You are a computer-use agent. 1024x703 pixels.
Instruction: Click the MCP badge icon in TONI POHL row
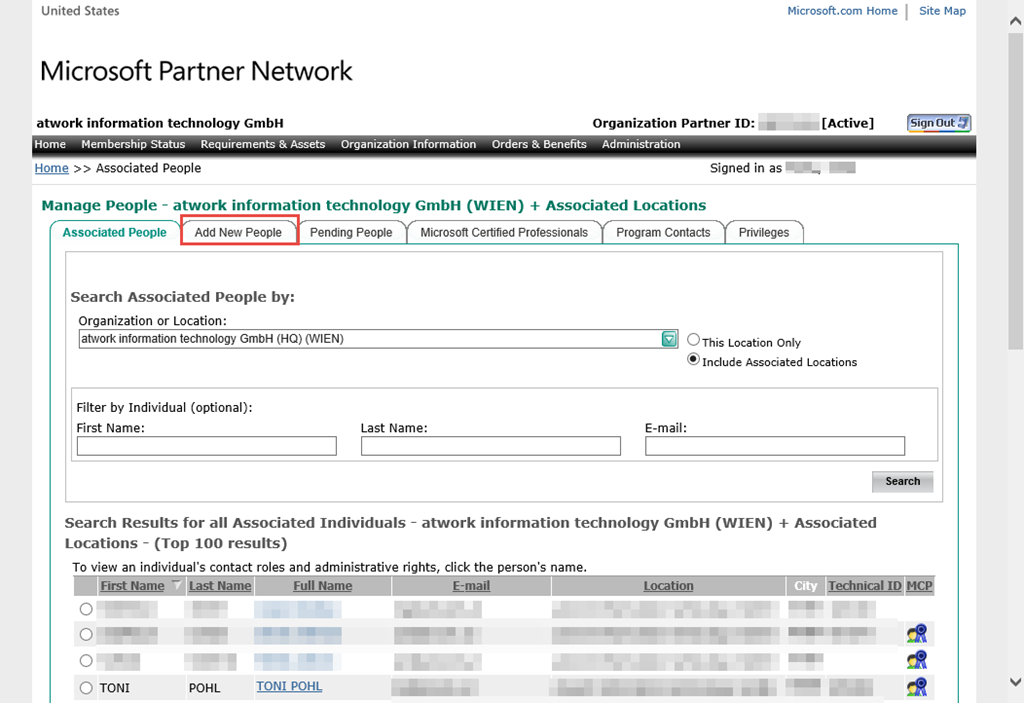[916, 687]
